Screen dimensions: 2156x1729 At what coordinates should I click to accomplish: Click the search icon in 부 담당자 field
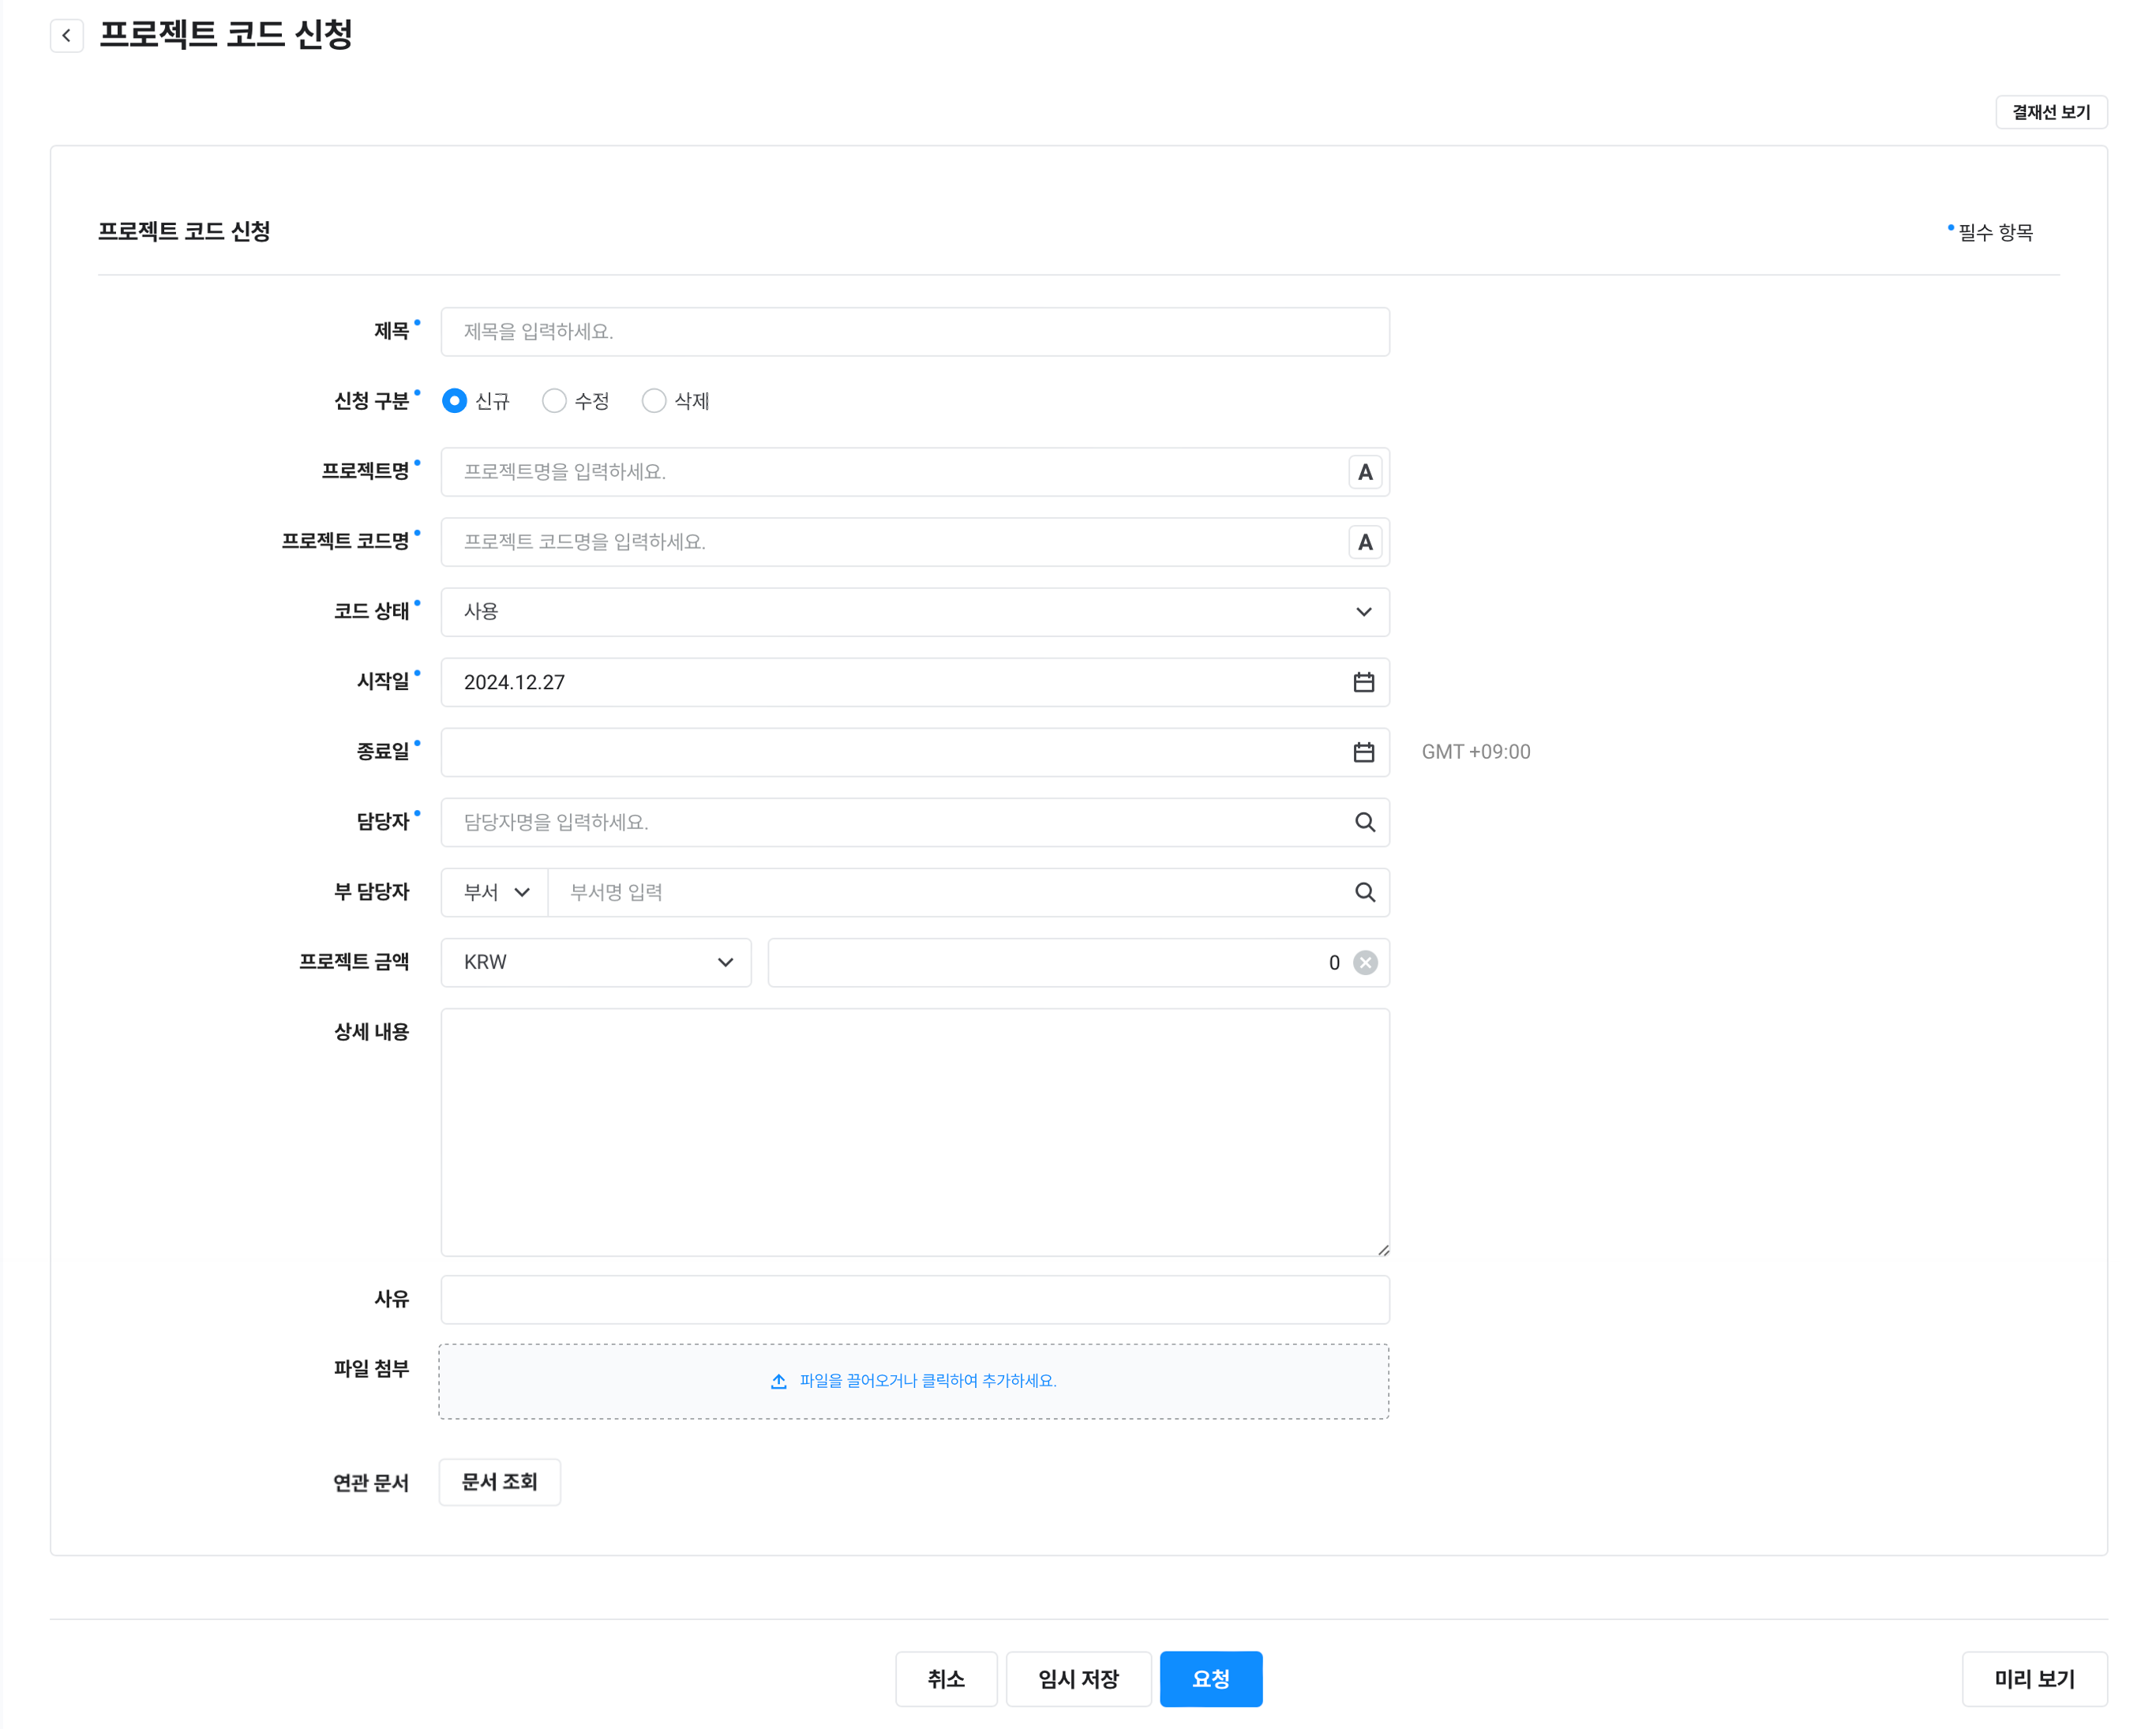1364,892
